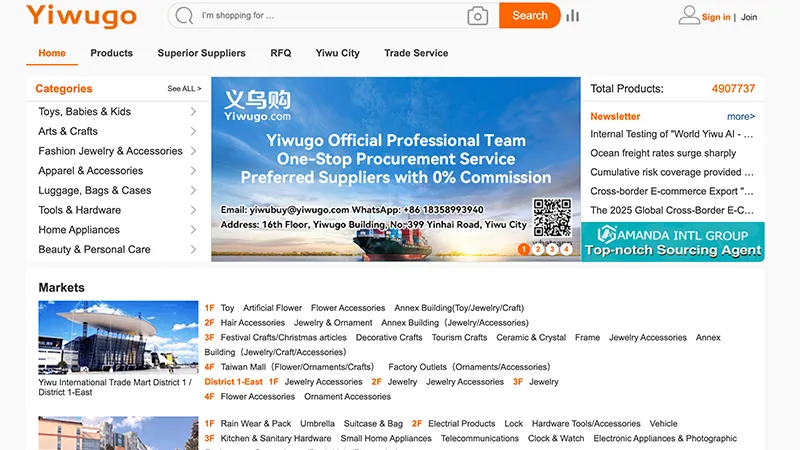The image size is (800, 450).
Task: Open the Yiwugo procurement service banner
Action: click(x=396, y=169)
